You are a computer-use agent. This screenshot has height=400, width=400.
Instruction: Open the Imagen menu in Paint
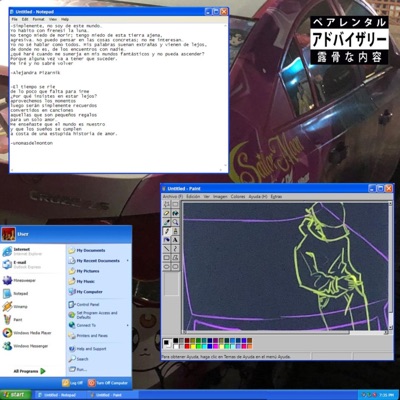220,197
